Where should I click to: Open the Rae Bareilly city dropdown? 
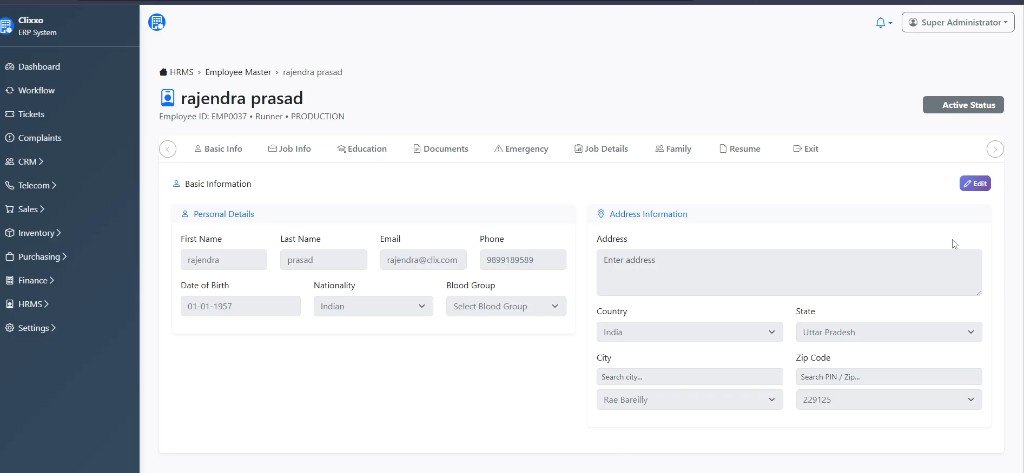click(x=690, y=400)
